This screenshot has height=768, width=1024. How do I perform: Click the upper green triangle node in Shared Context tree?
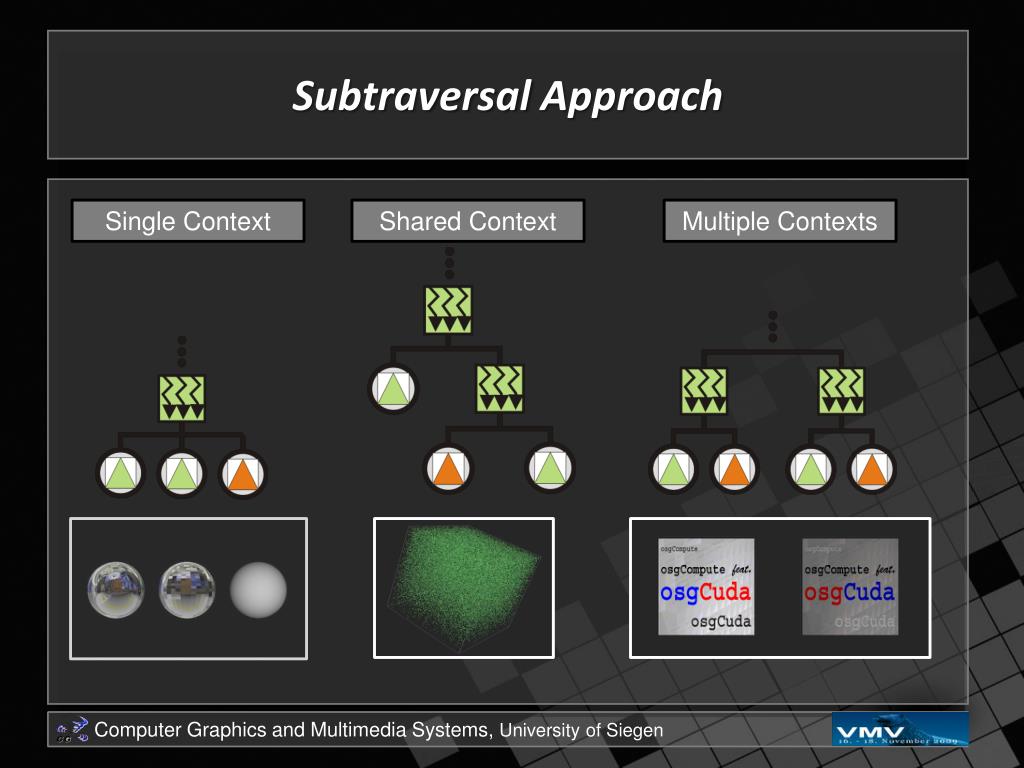(392, 389)
